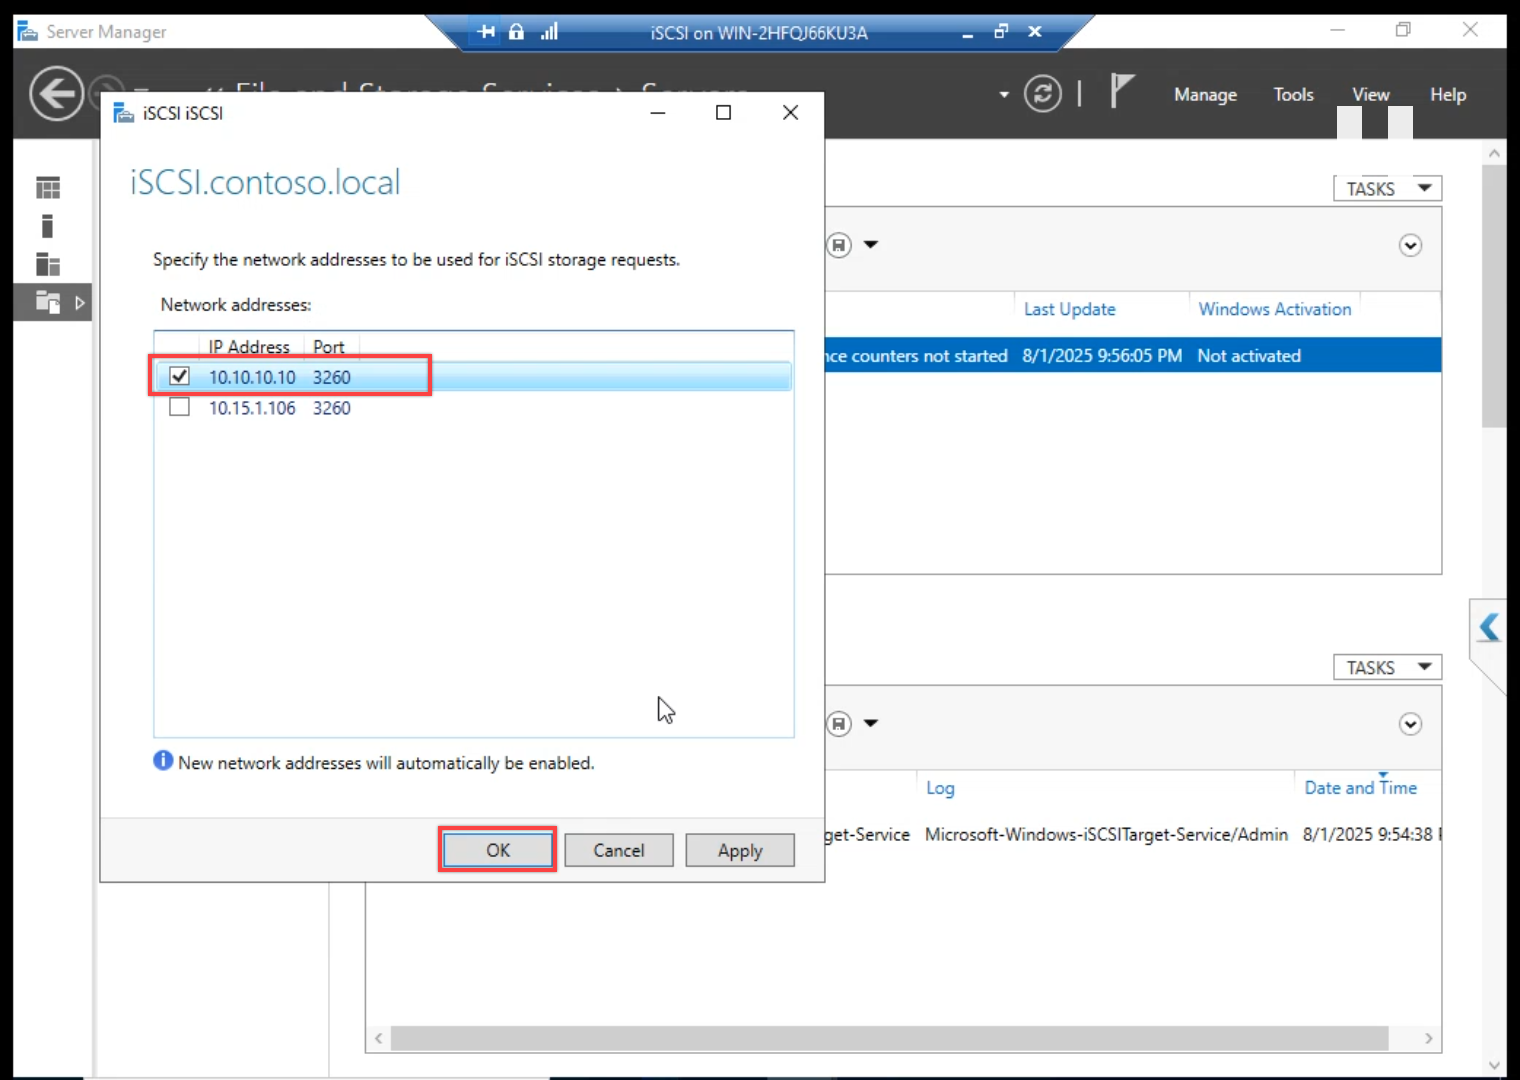Maximize the iSCSI dialog window

[723, 112]
